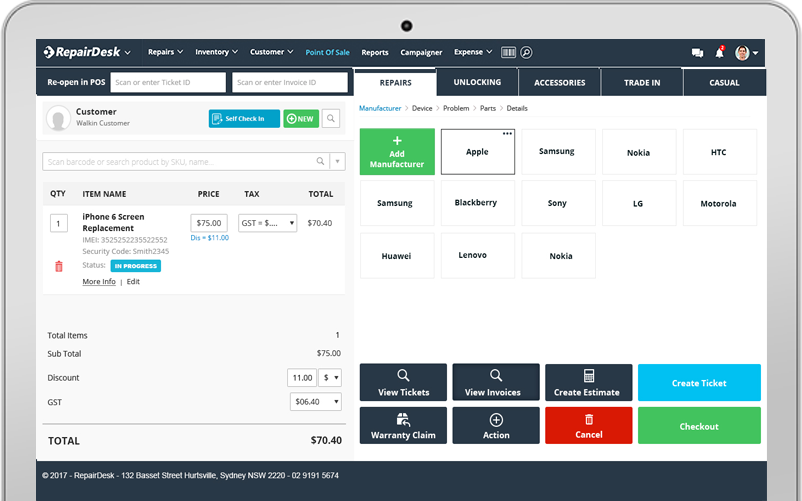Click the Action button
The image size is (802, 501).
coord(496,425)
